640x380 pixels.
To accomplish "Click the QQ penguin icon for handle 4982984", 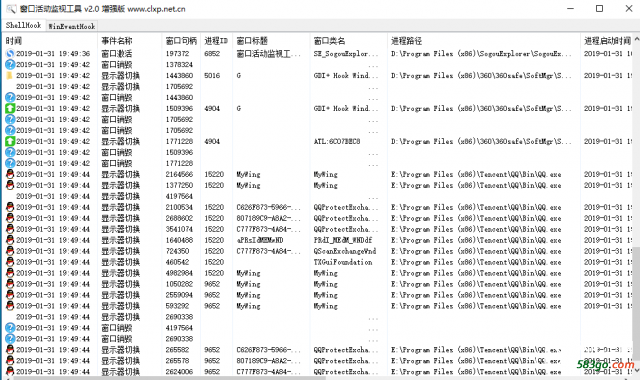I will pos(10,273).
